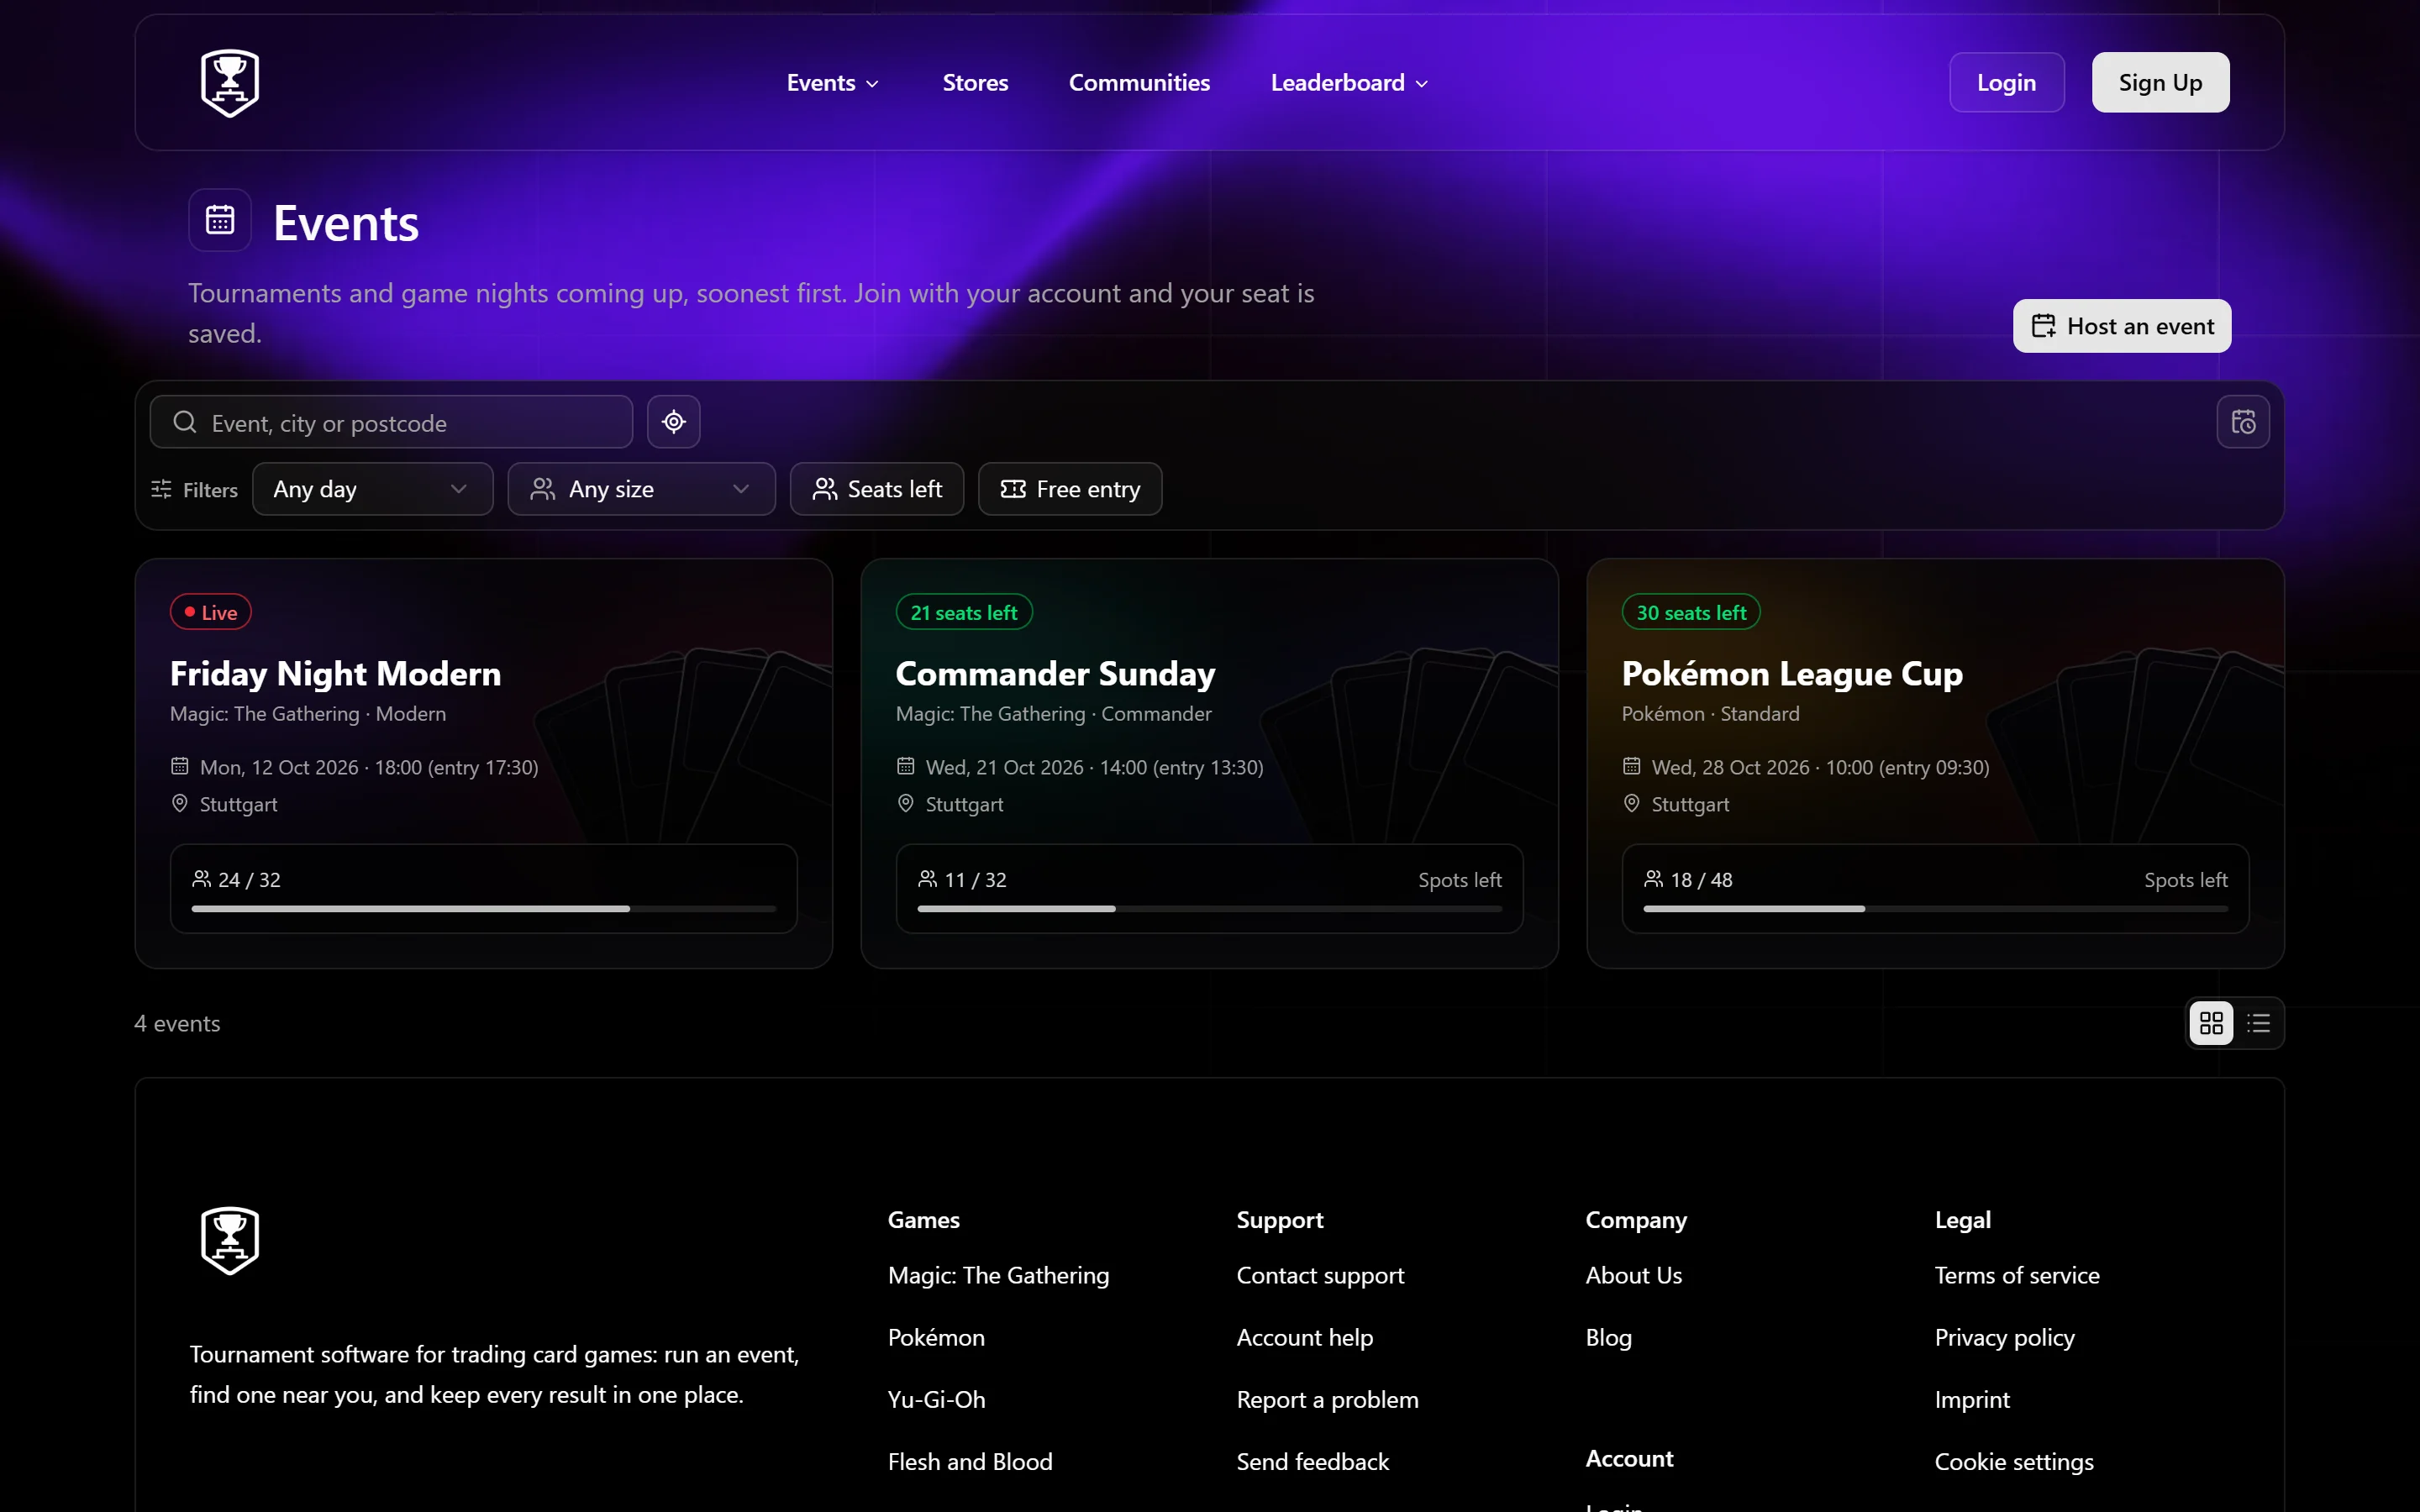Click the 18 / 48 attendance progress bar
The image size is (2420, 1512).
tap(1935, 909)
